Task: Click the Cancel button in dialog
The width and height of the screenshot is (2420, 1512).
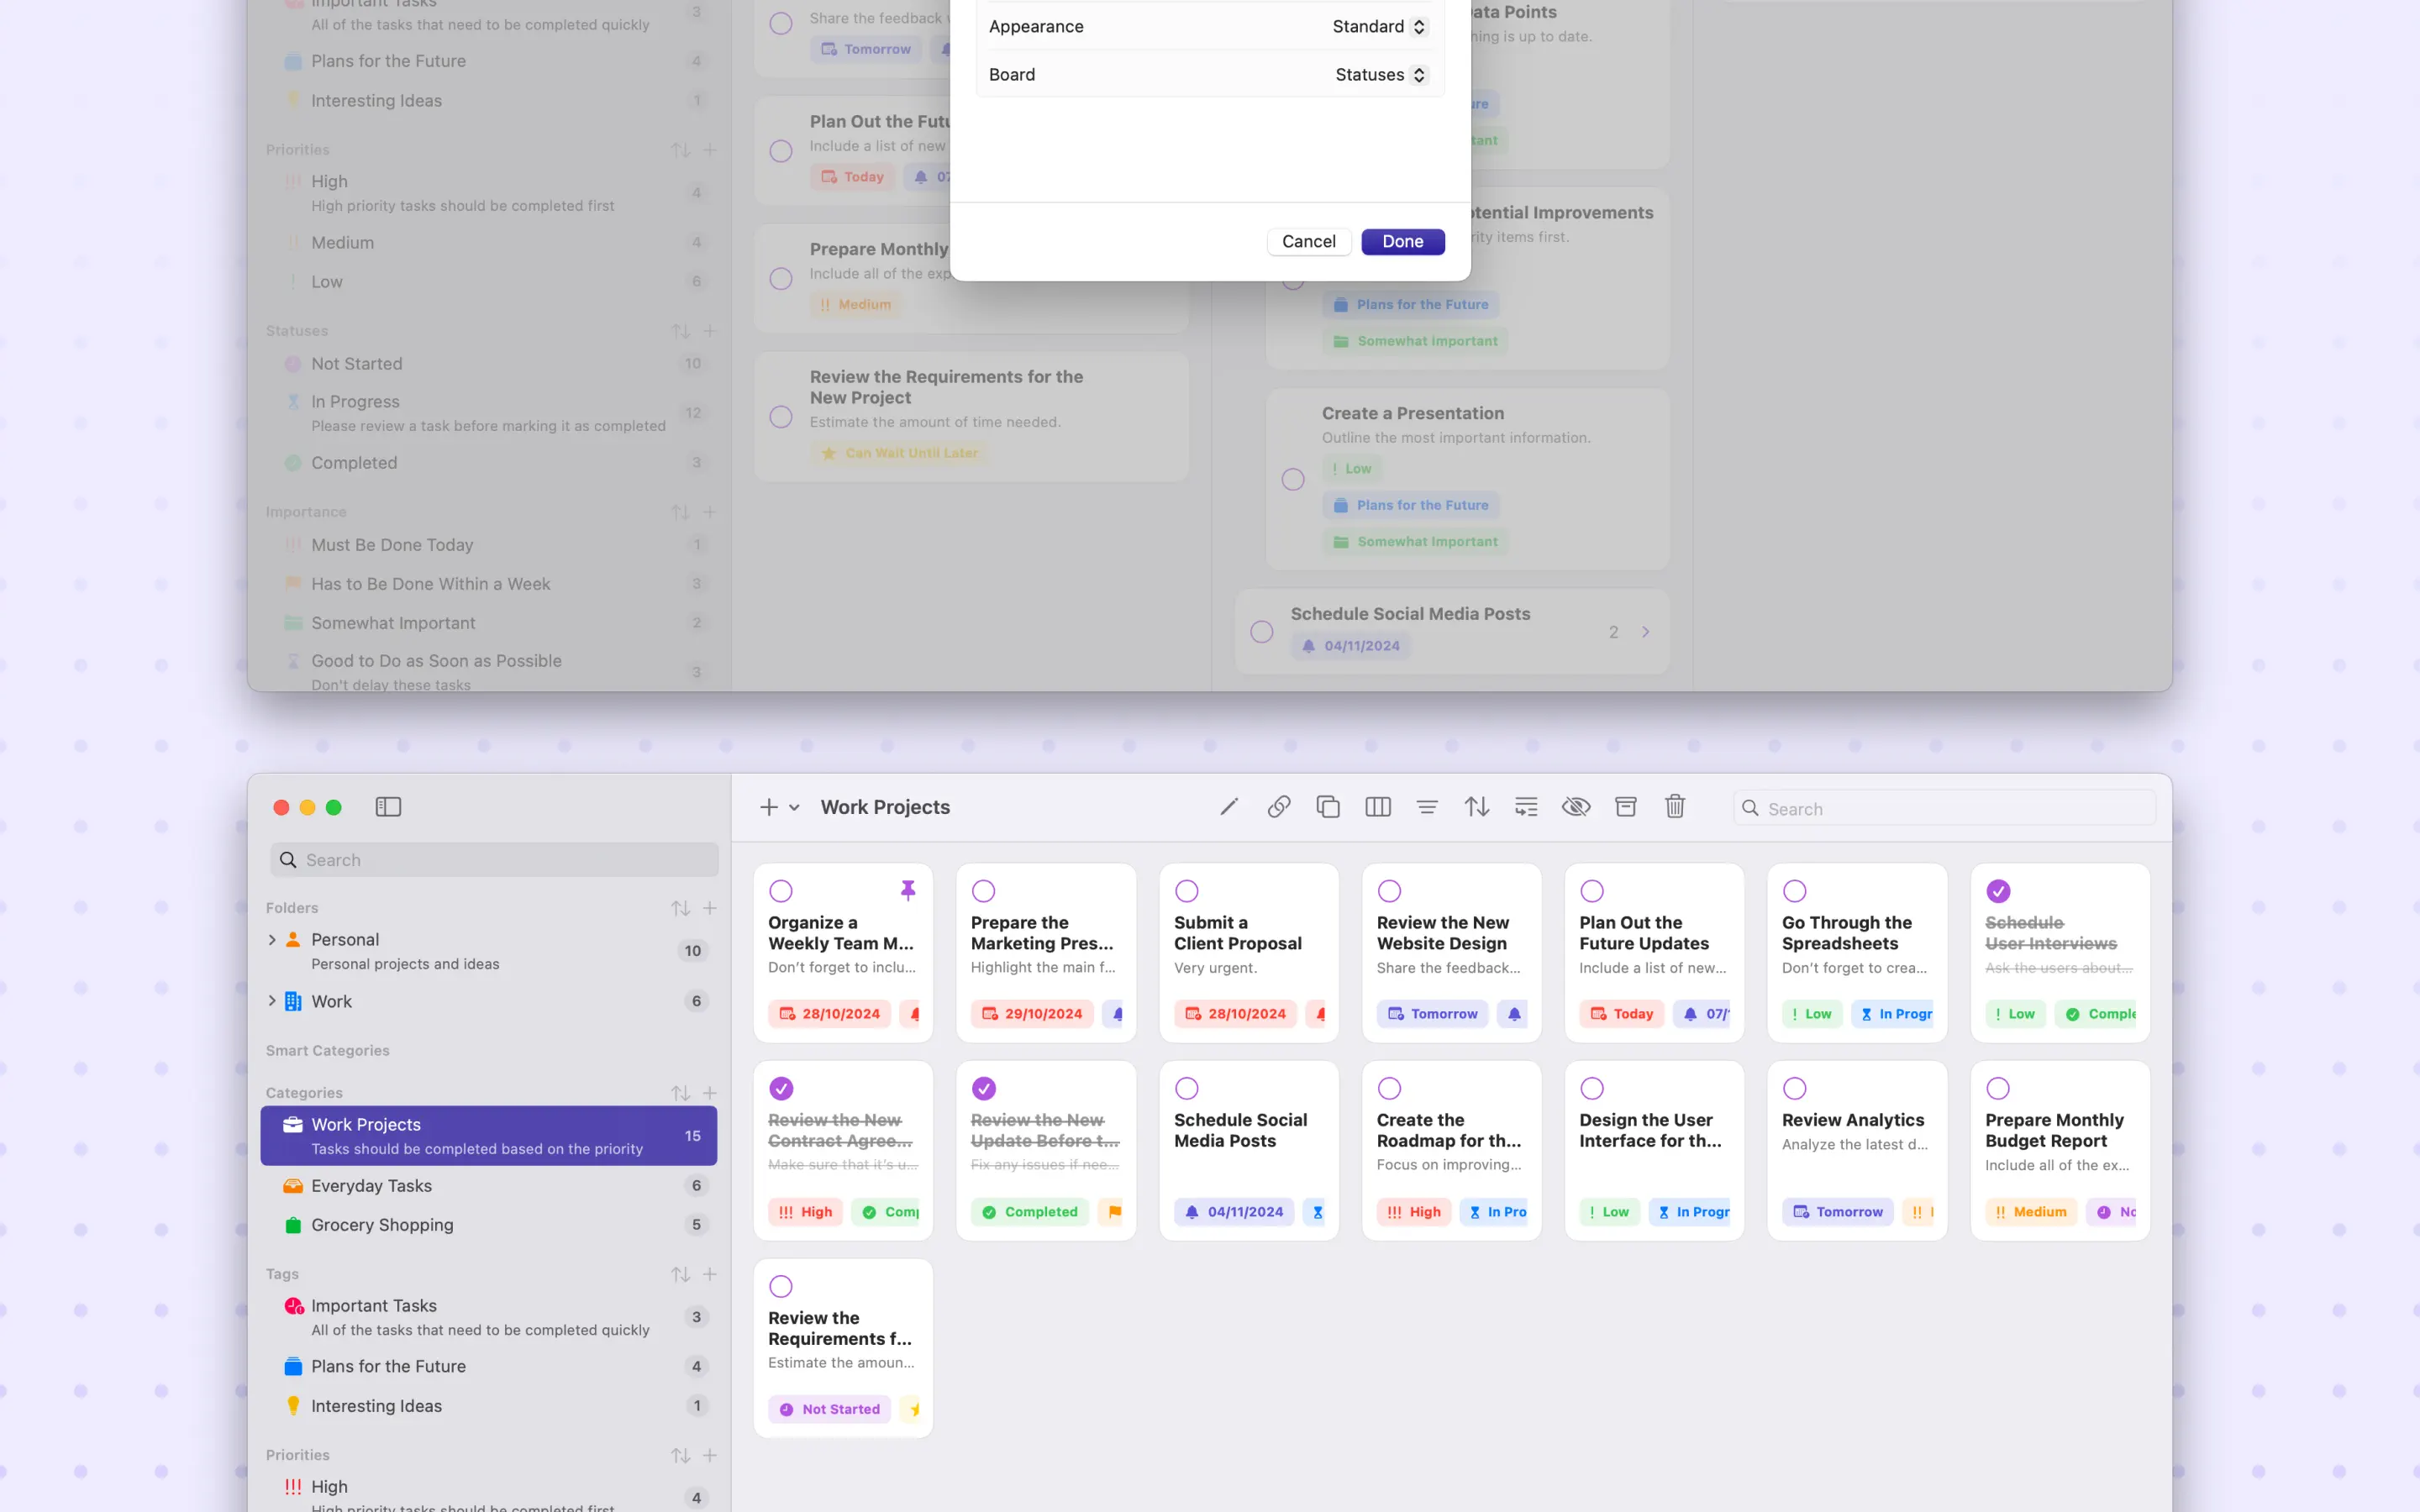Action: pos(1308,242)
